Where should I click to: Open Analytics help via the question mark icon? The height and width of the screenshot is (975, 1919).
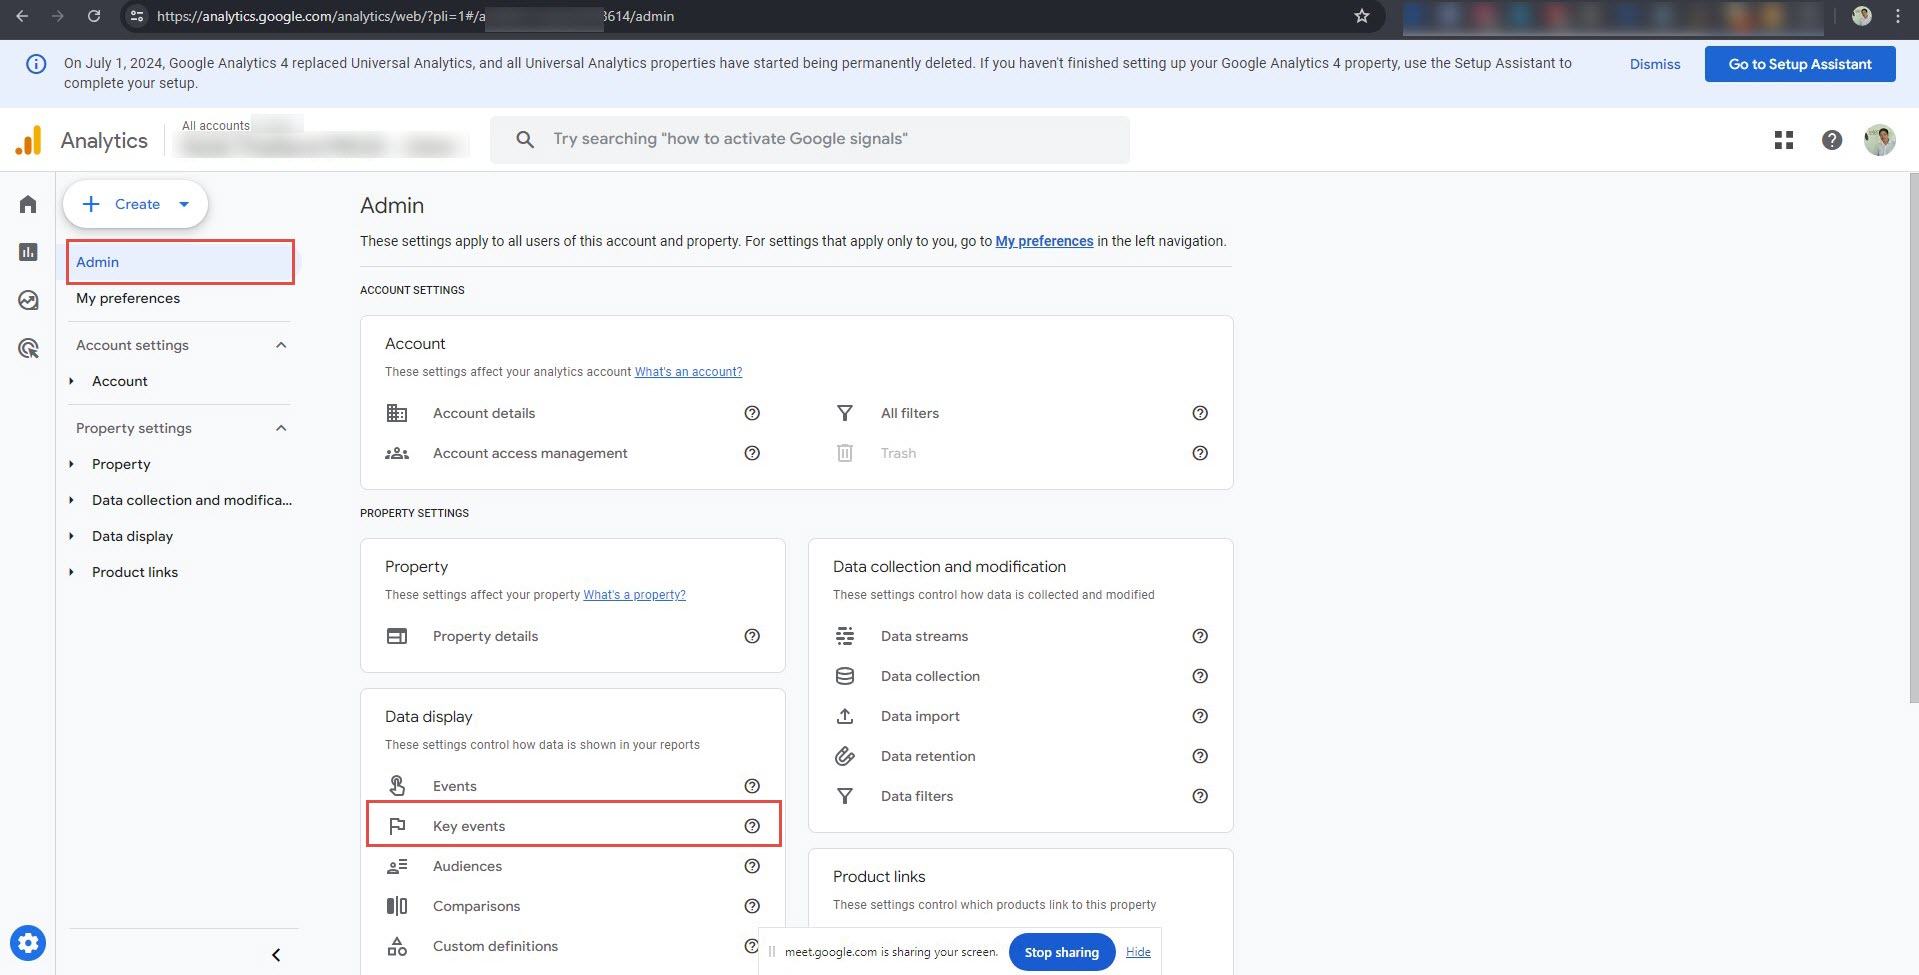pyautogui.click(x=1832, y=140)
